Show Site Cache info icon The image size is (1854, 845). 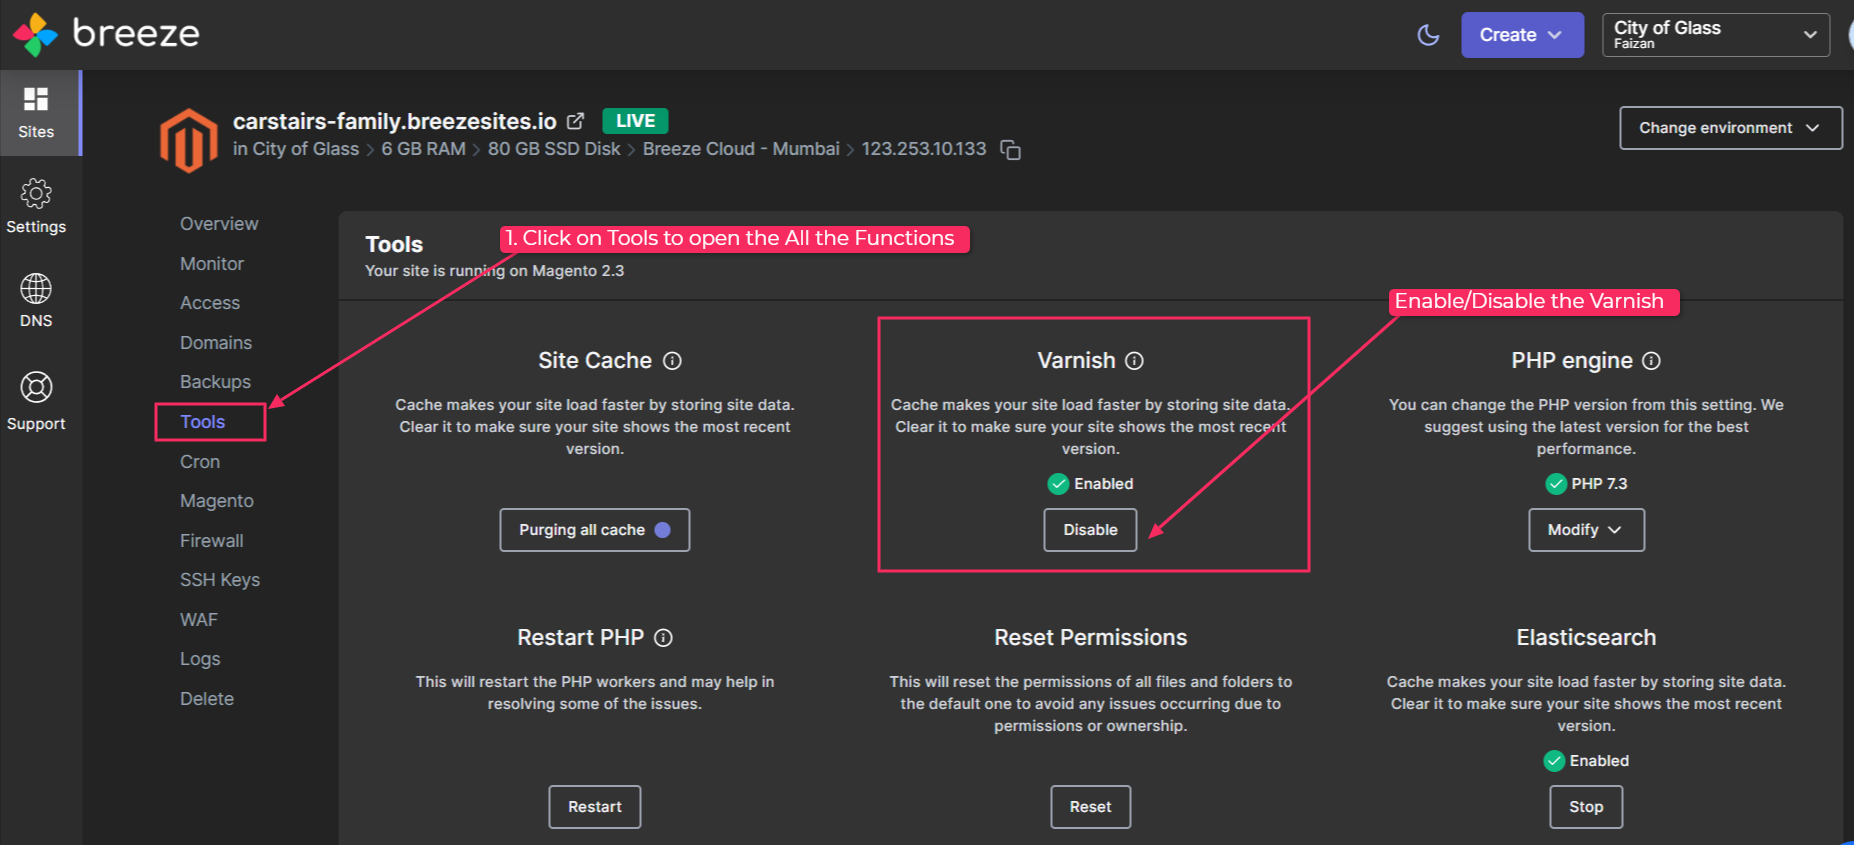tap(672, 361)
